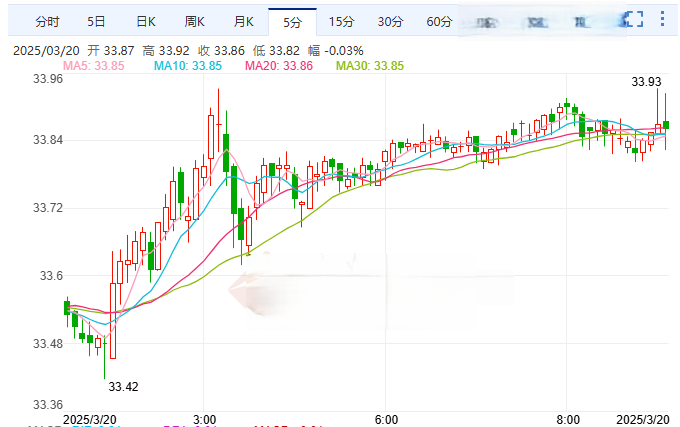
Task: Click the 33.36 price axis label
Action: point(48,404)
